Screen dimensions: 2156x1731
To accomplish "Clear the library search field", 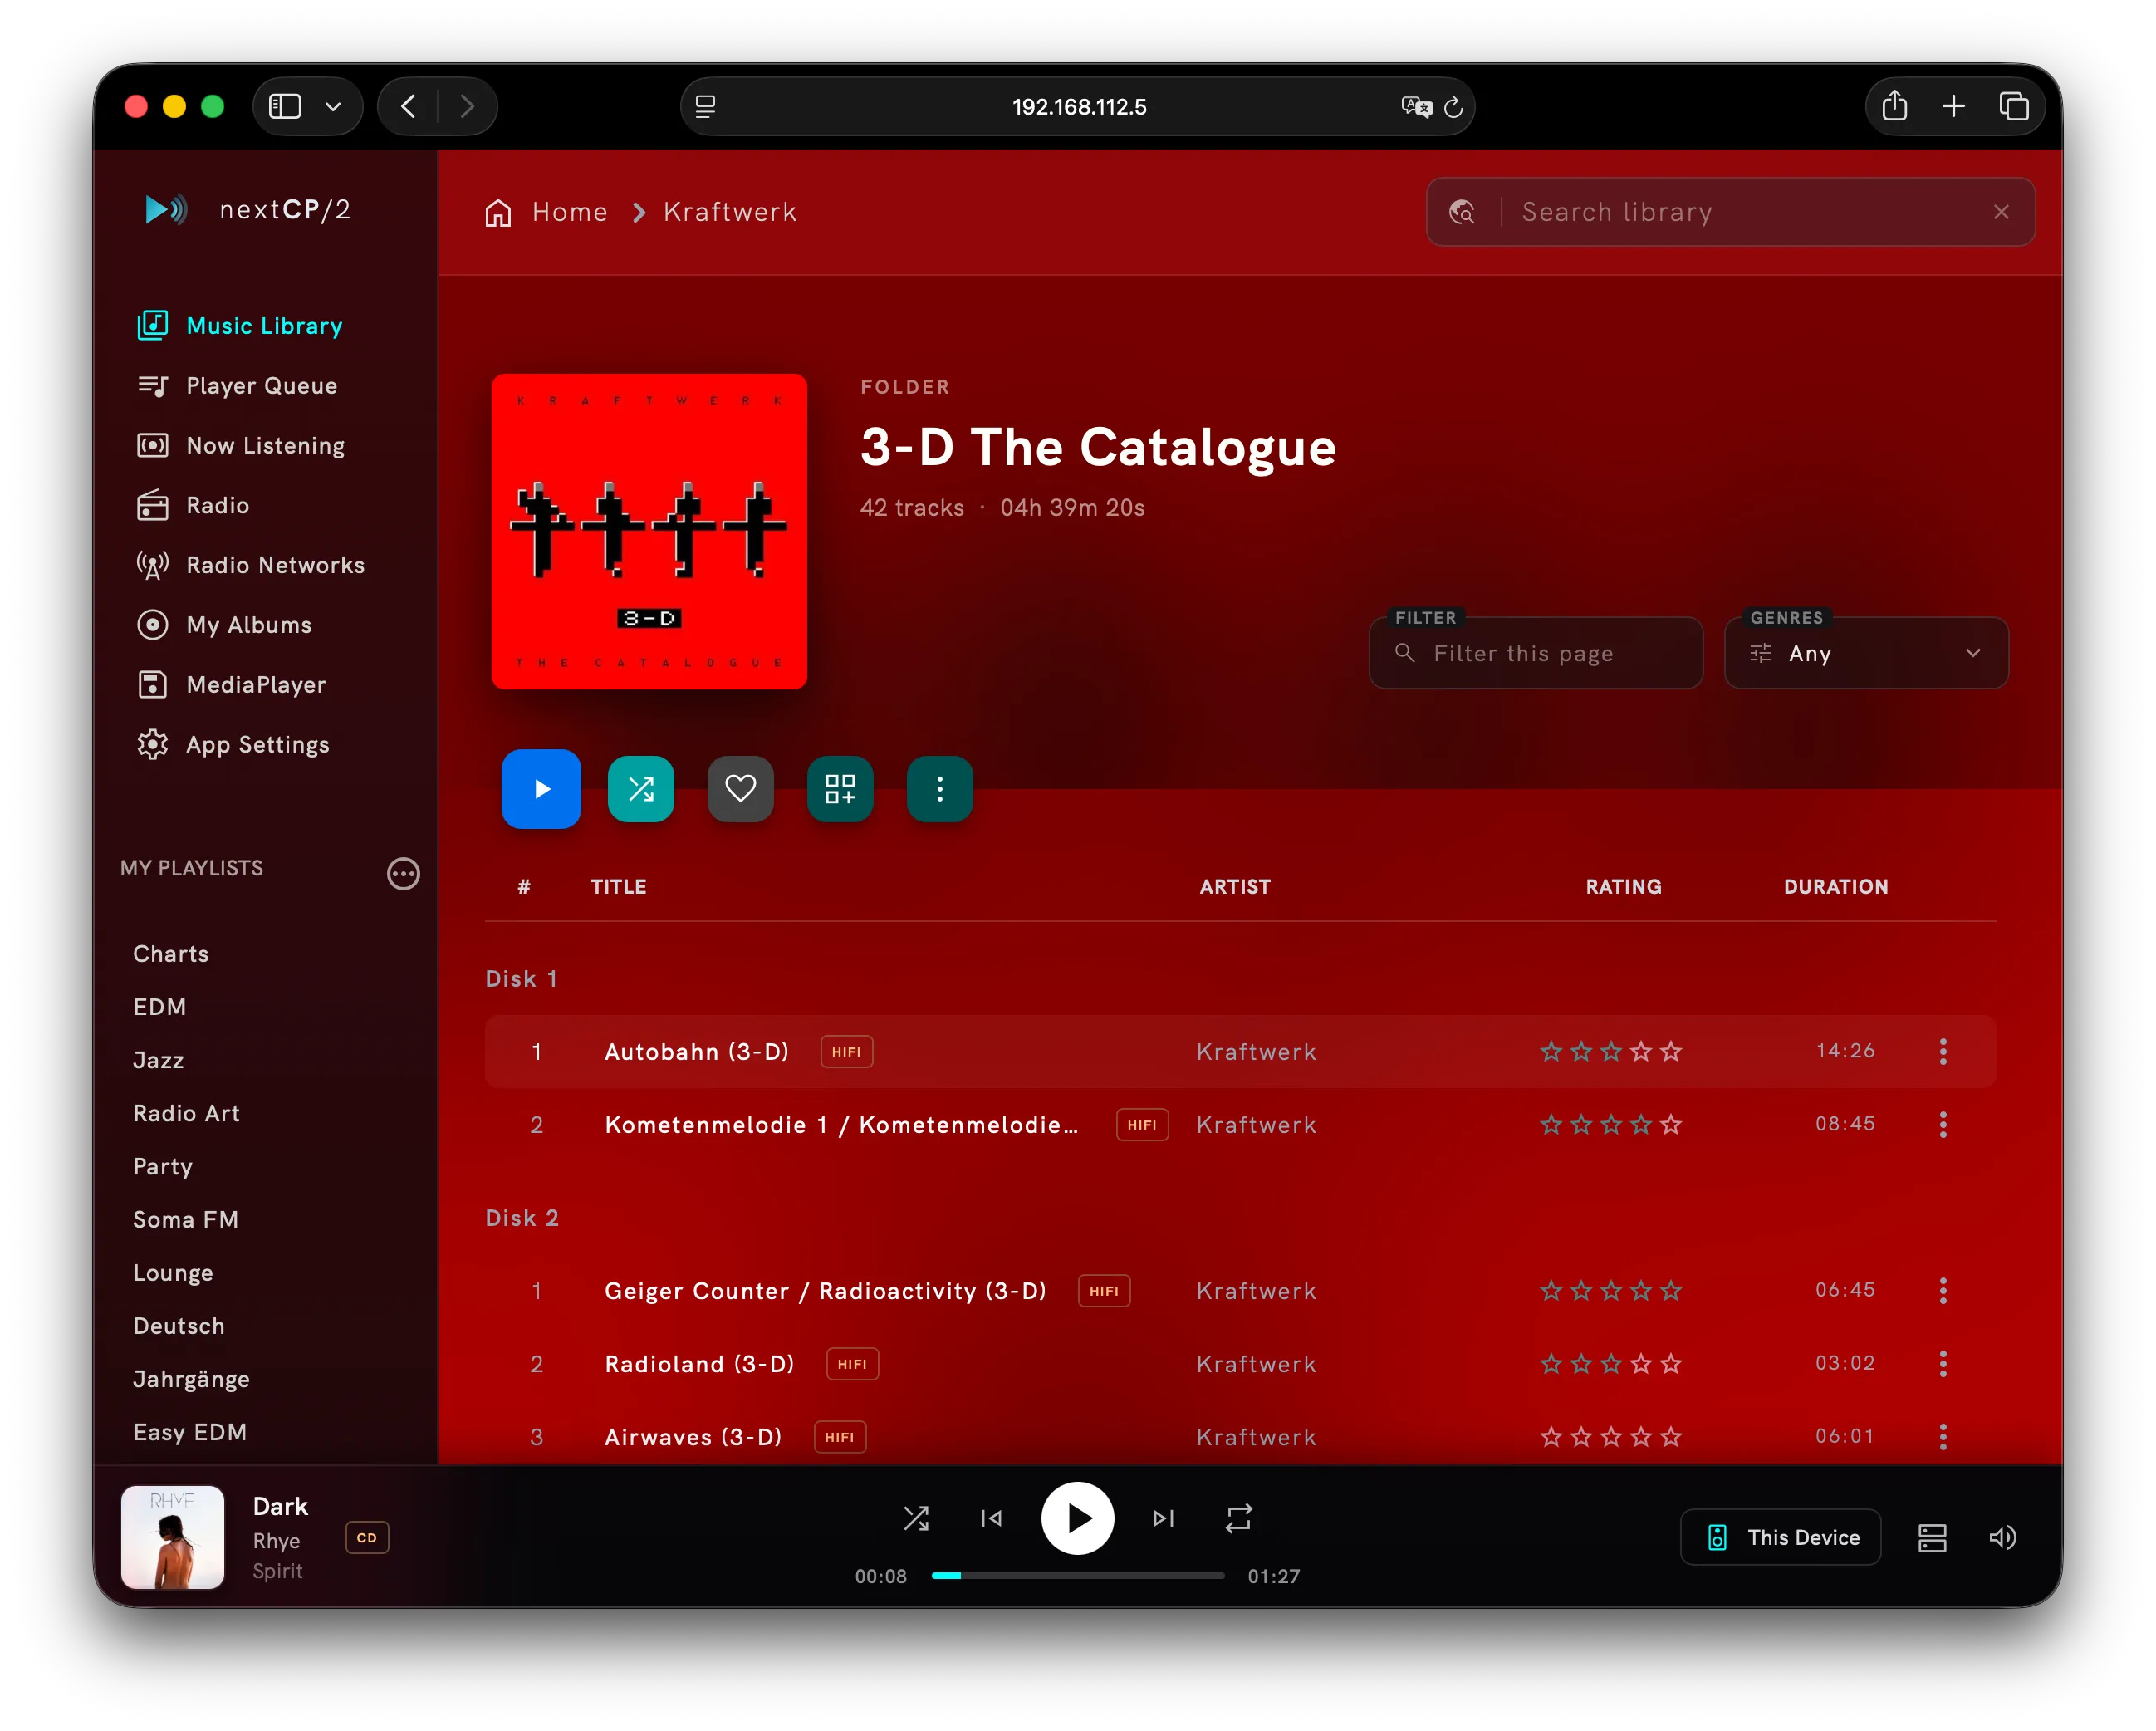I will (x=2001, y=212).
